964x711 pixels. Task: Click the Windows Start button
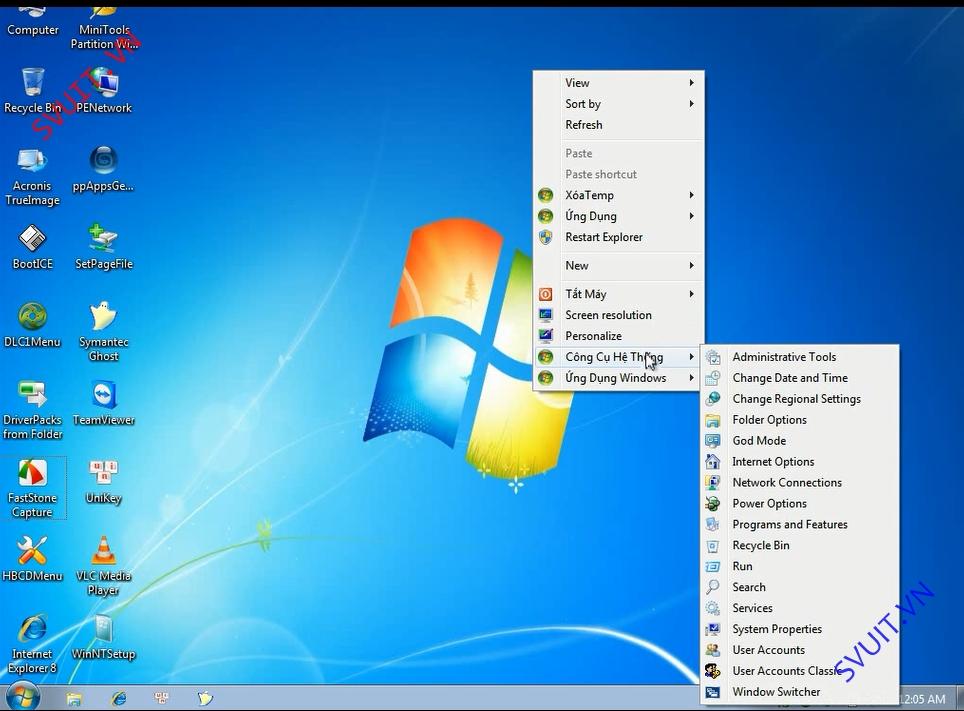[x=22, y=697]
